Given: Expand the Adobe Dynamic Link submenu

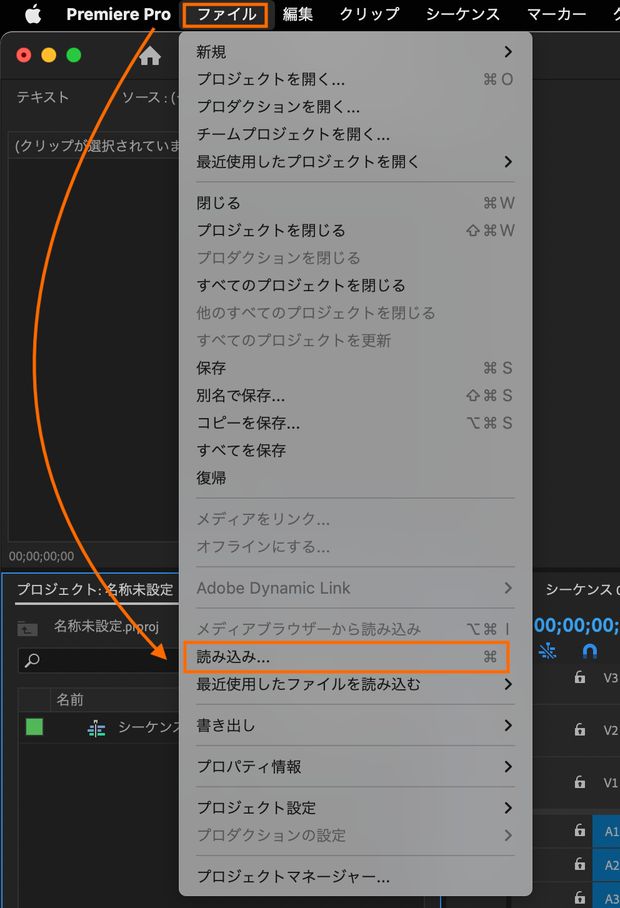Looking at the screenshot, I should [355, 588].
